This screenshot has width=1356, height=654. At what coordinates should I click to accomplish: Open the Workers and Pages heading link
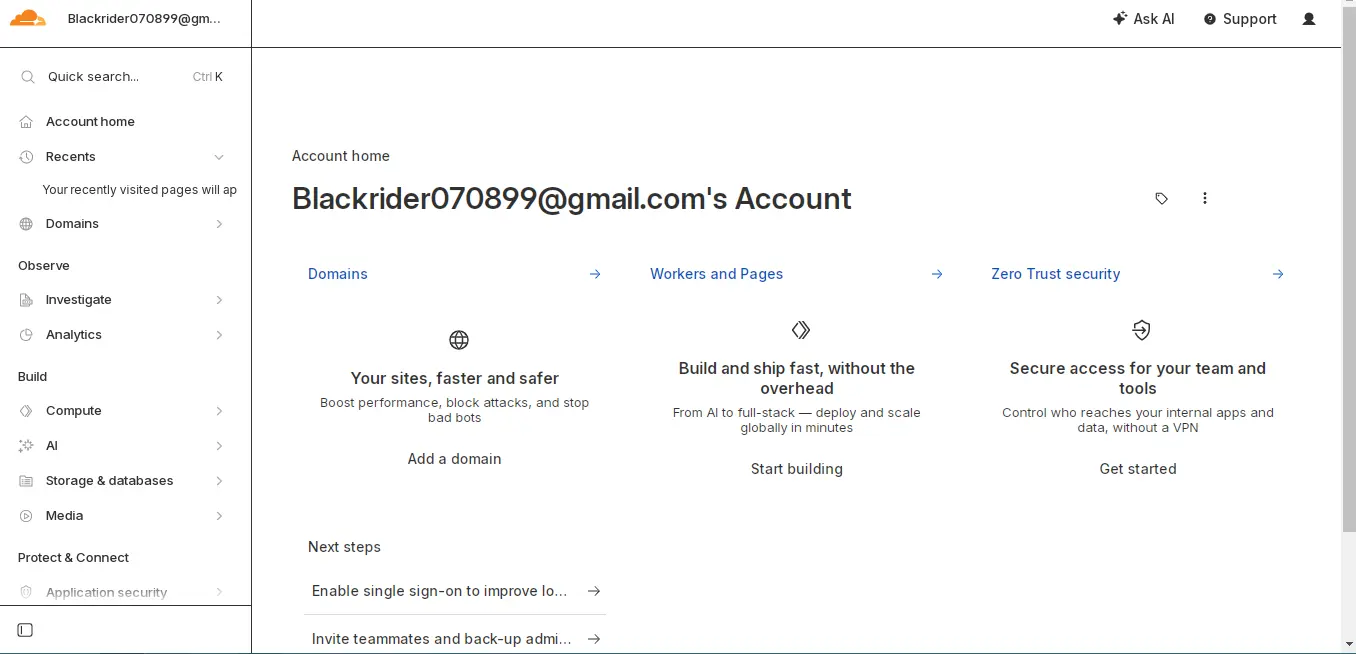point(716,274)
